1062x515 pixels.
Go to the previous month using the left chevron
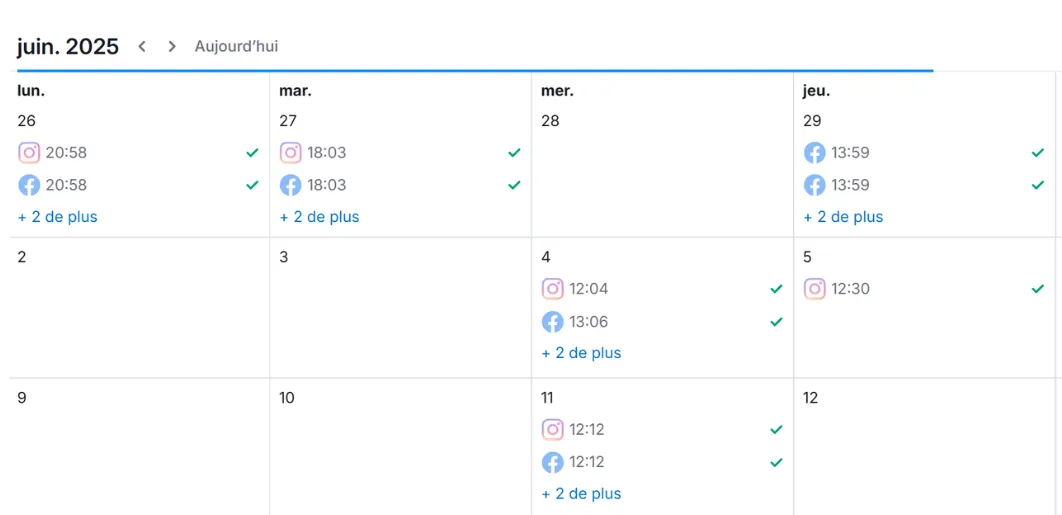tap(142, 46)
